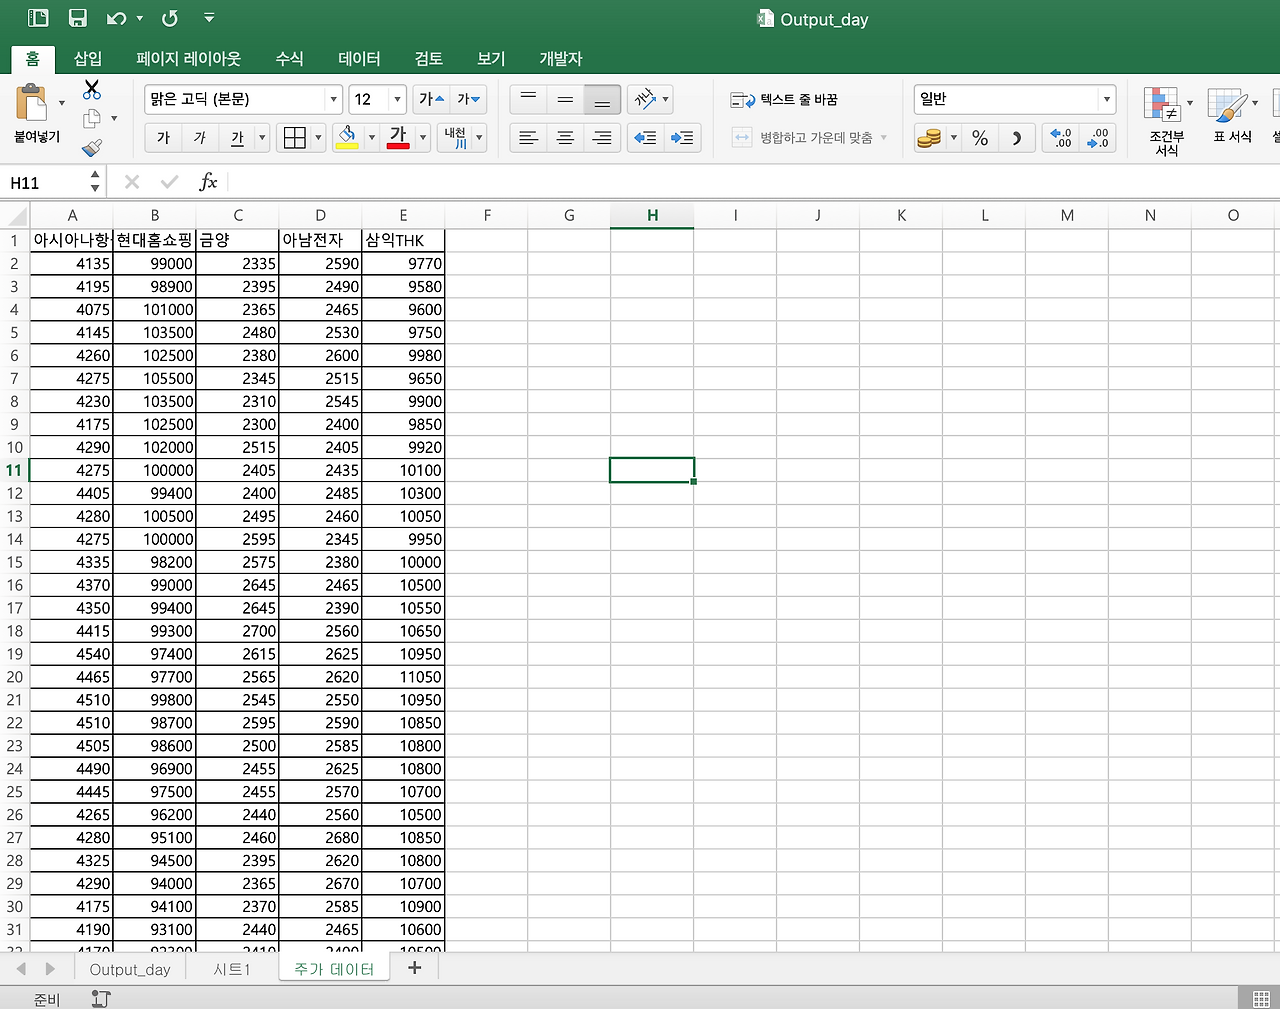Expand the fill color dropdown arrow

pyautogui.click(x=372, y=138)
